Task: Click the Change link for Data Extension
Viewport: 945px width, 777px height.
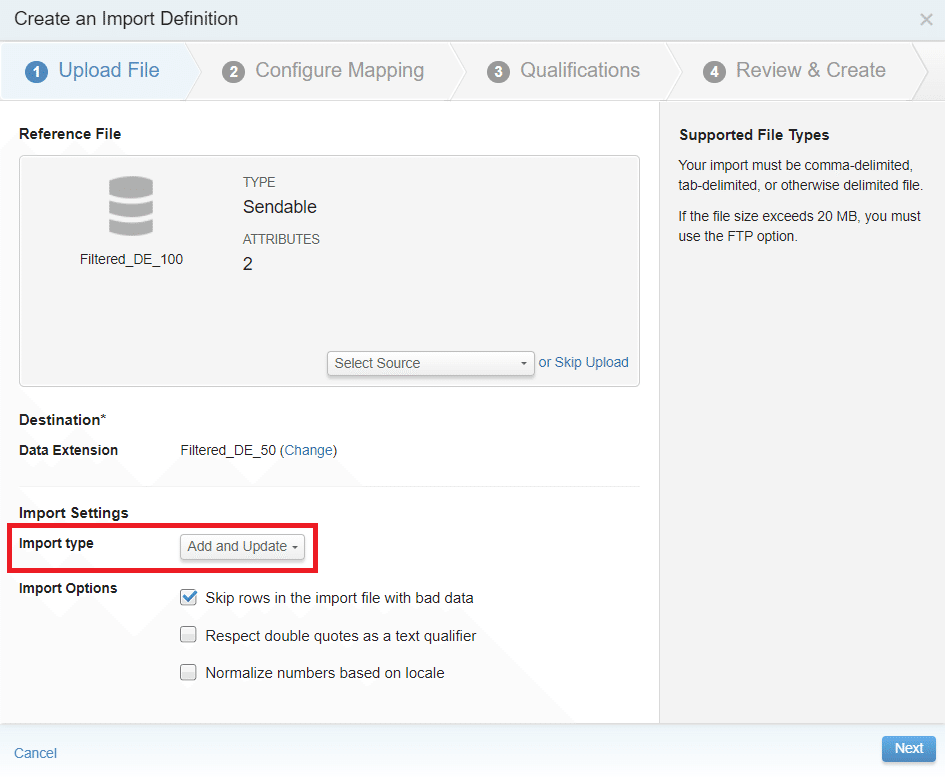Action: [309, 450]
